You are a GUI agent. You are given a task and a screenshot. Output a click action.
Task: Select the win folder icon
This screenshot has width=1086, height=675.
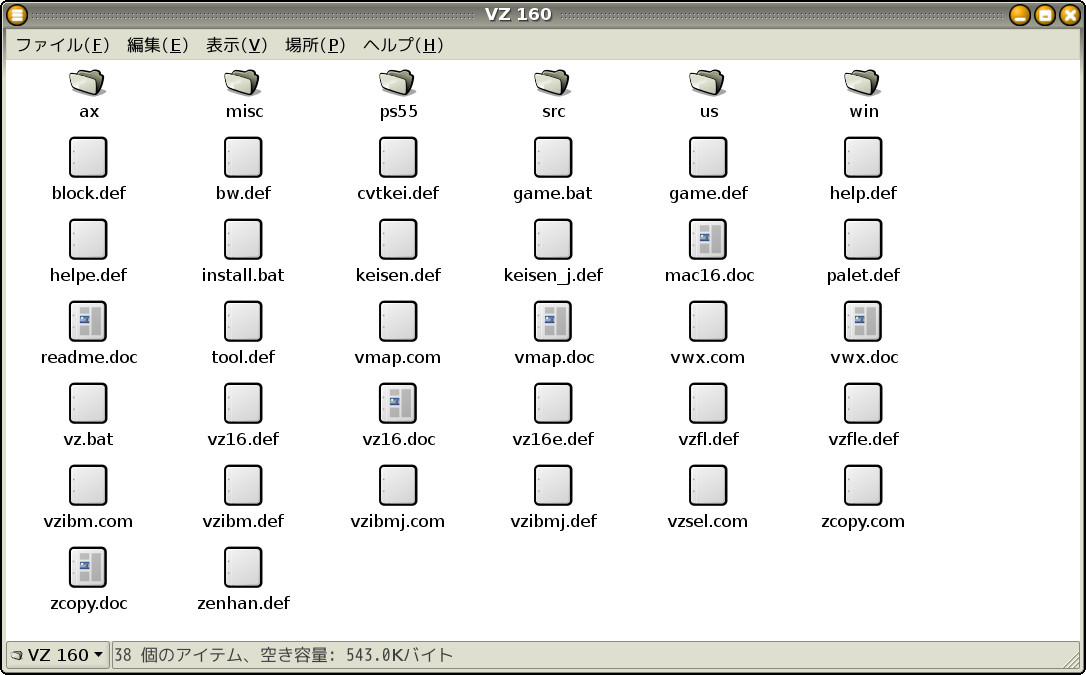click(863, 82)
